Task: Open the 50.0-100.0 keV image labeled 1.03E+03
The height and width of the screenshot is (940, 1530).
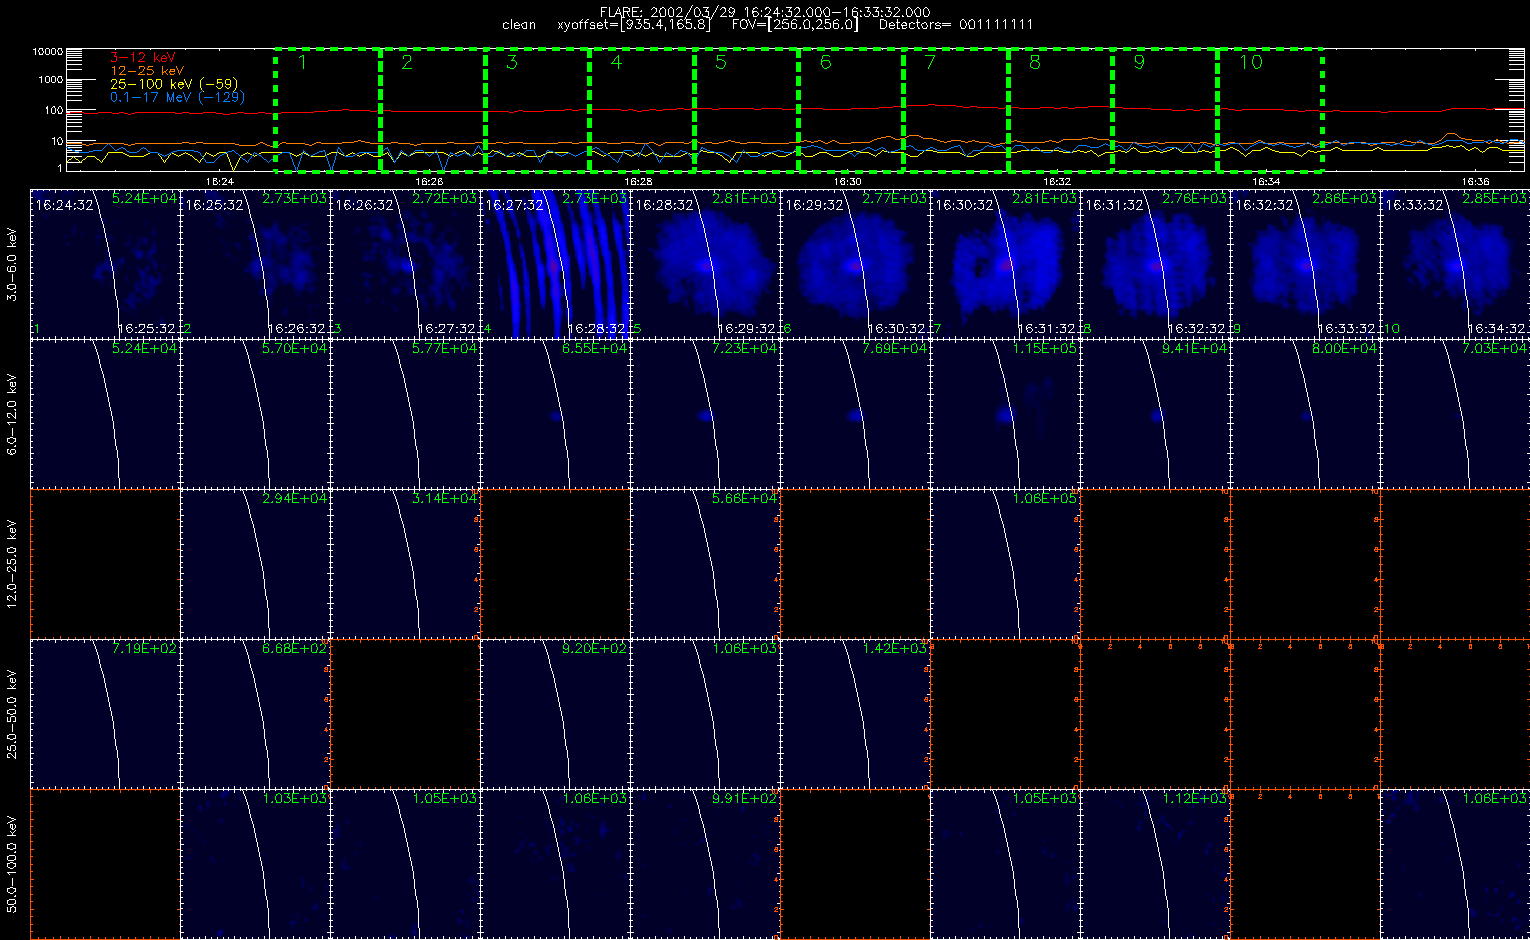Action: (x=255, y=863)
